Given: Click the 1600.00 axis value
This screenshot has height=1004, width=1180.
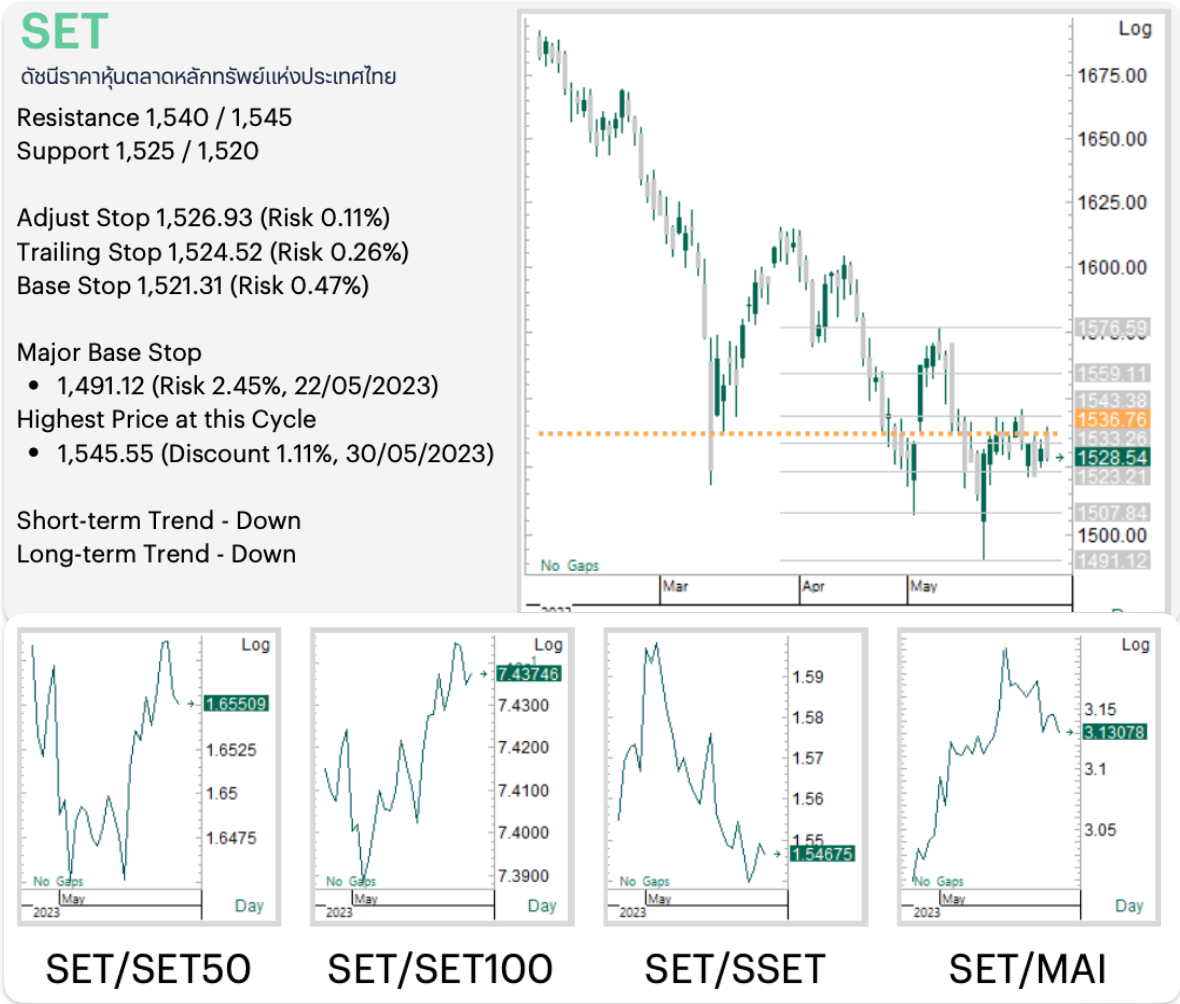Looking at the screenshot, I should click(x=1112, y=267).
